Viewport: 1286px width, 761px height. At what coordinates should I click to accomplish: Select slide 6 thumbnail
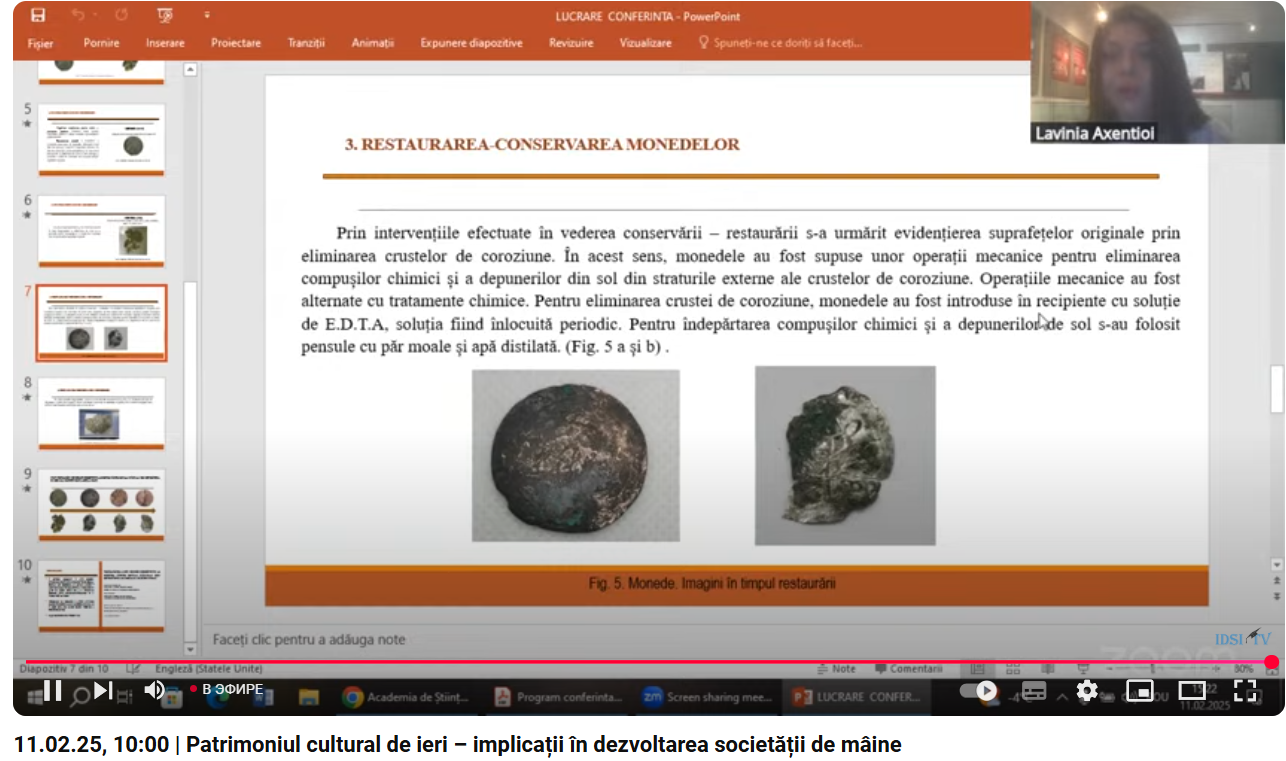click(x=101, y=231)
